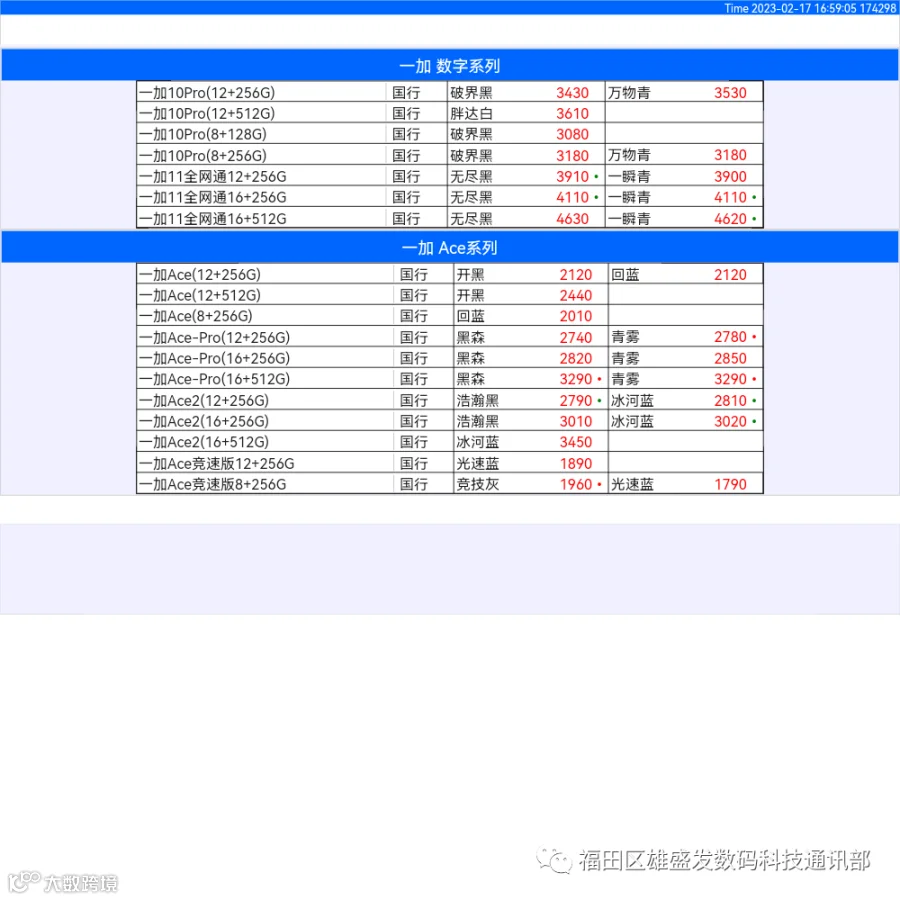Select the 一加10Pro(12+256G) model cell
Screen dimensions: 900x900
262,92
